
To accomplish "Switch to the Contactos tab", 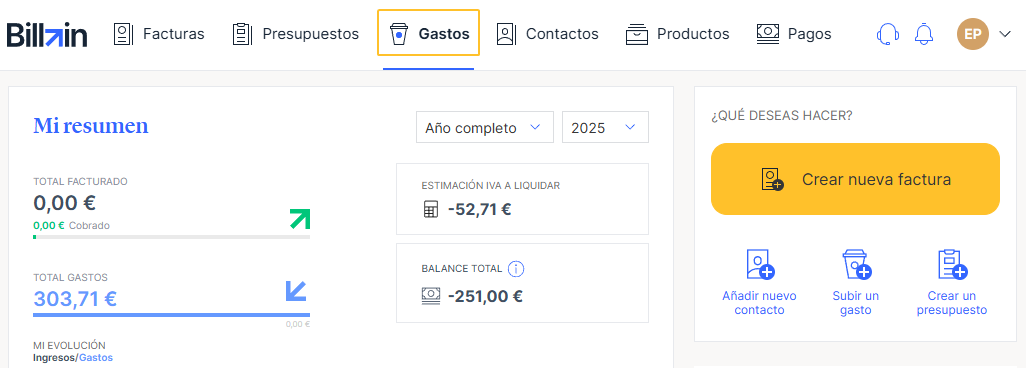I will pos(547,33).
